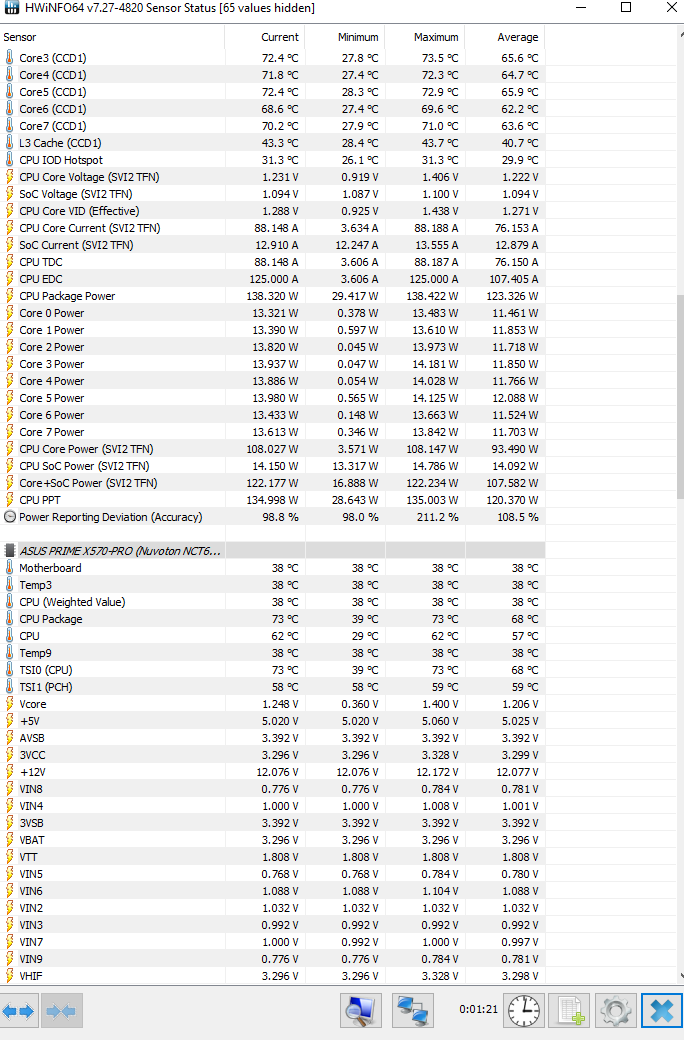Viewport: 684px width, 1040px height.
Task: Select the CPU Package temperature row
Action: point(272,619)
